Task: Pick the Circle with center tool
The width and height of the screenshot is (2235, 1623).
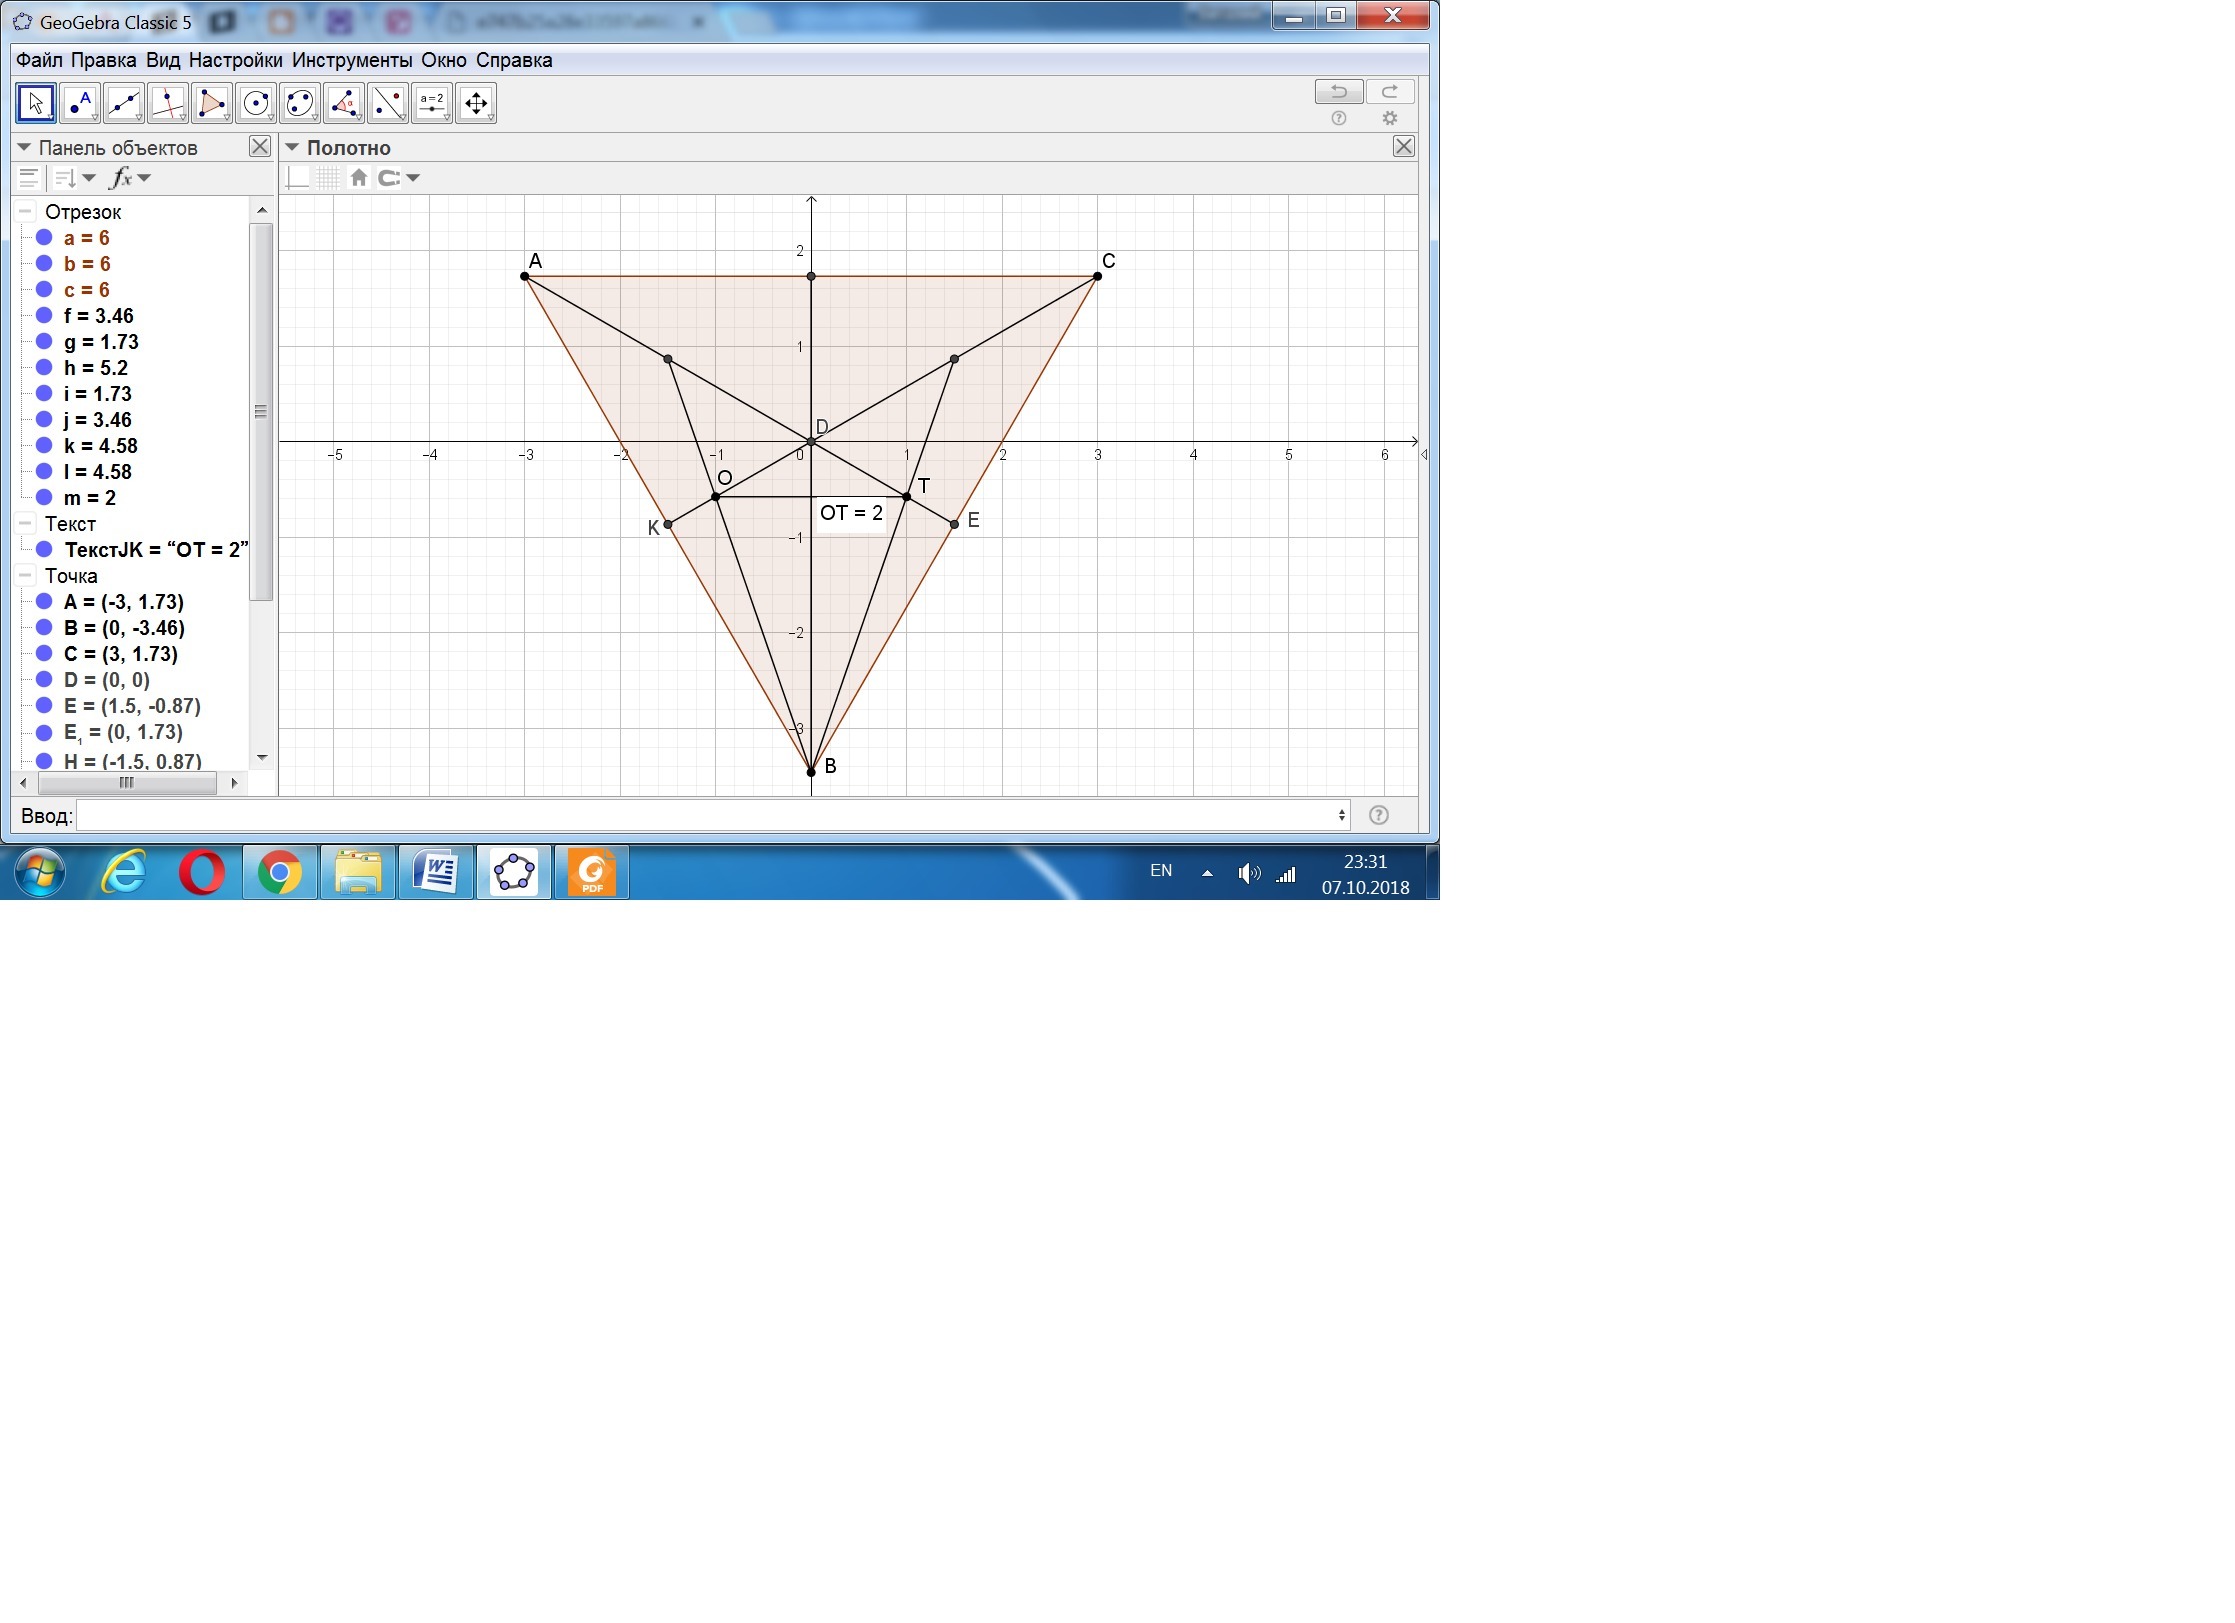Action: [256, 103]
